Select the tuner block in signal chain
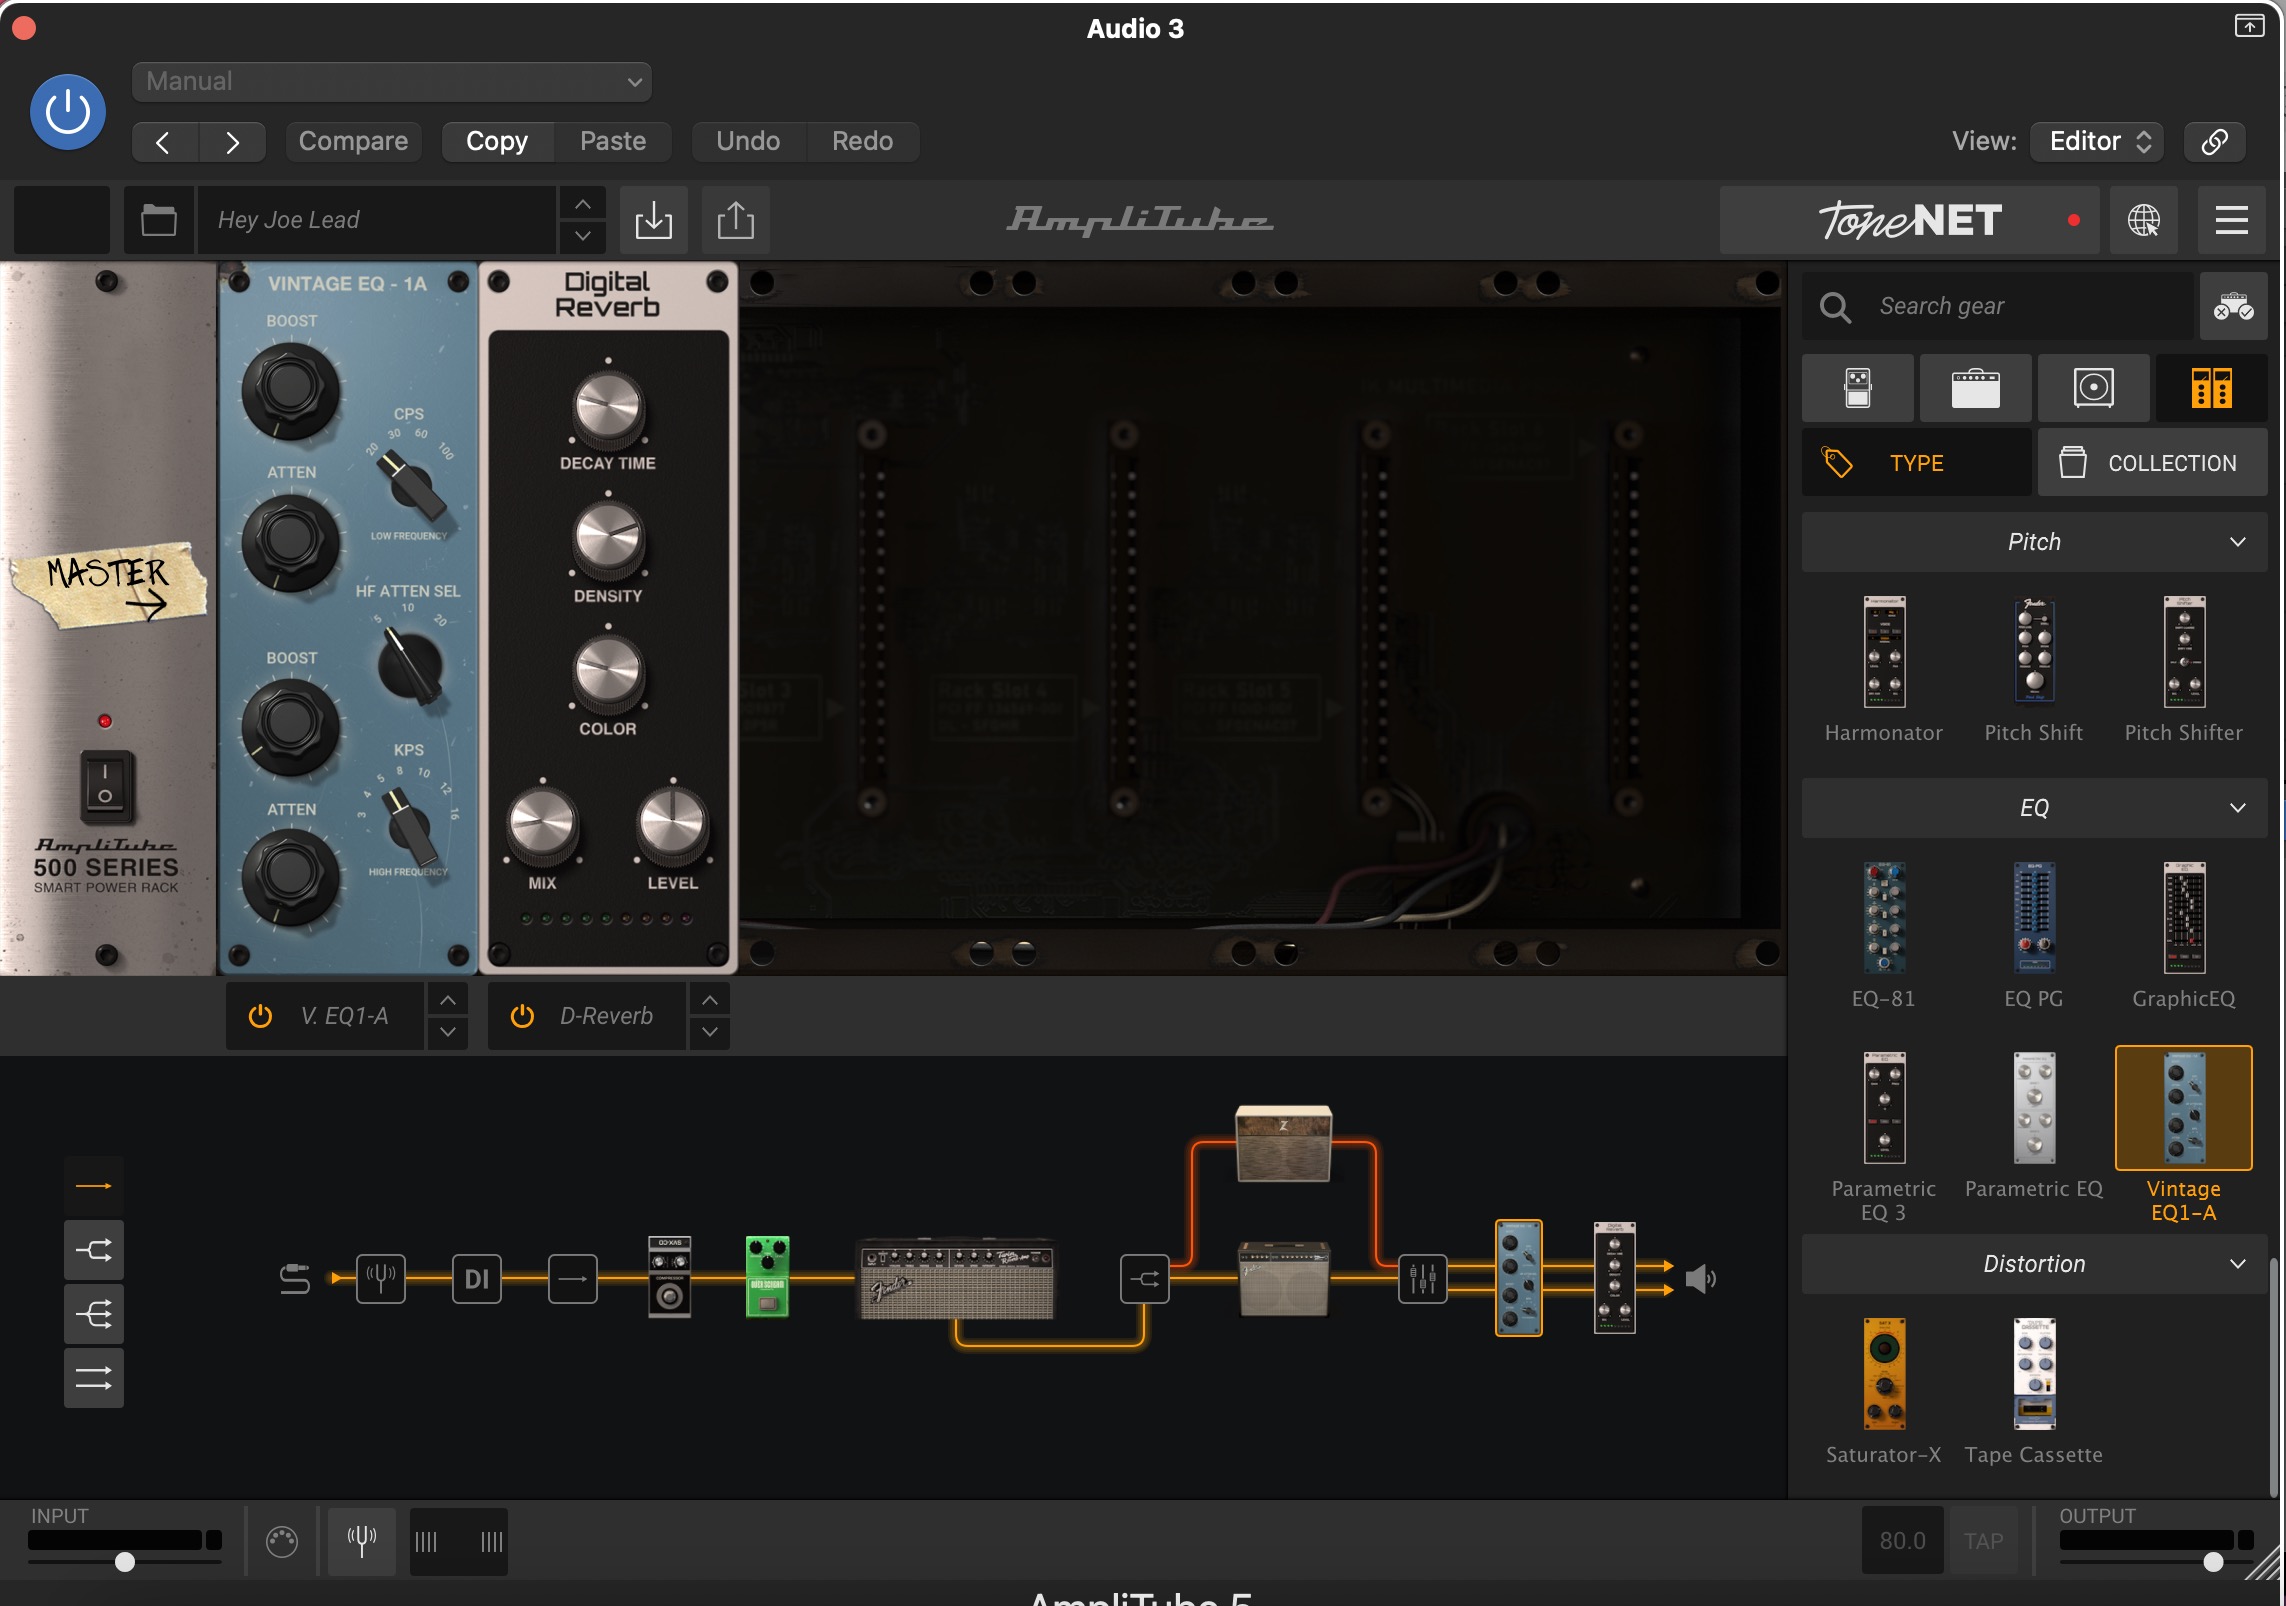The width and height of the screenshot is (2286, 1606). [x=381, y=1278]
